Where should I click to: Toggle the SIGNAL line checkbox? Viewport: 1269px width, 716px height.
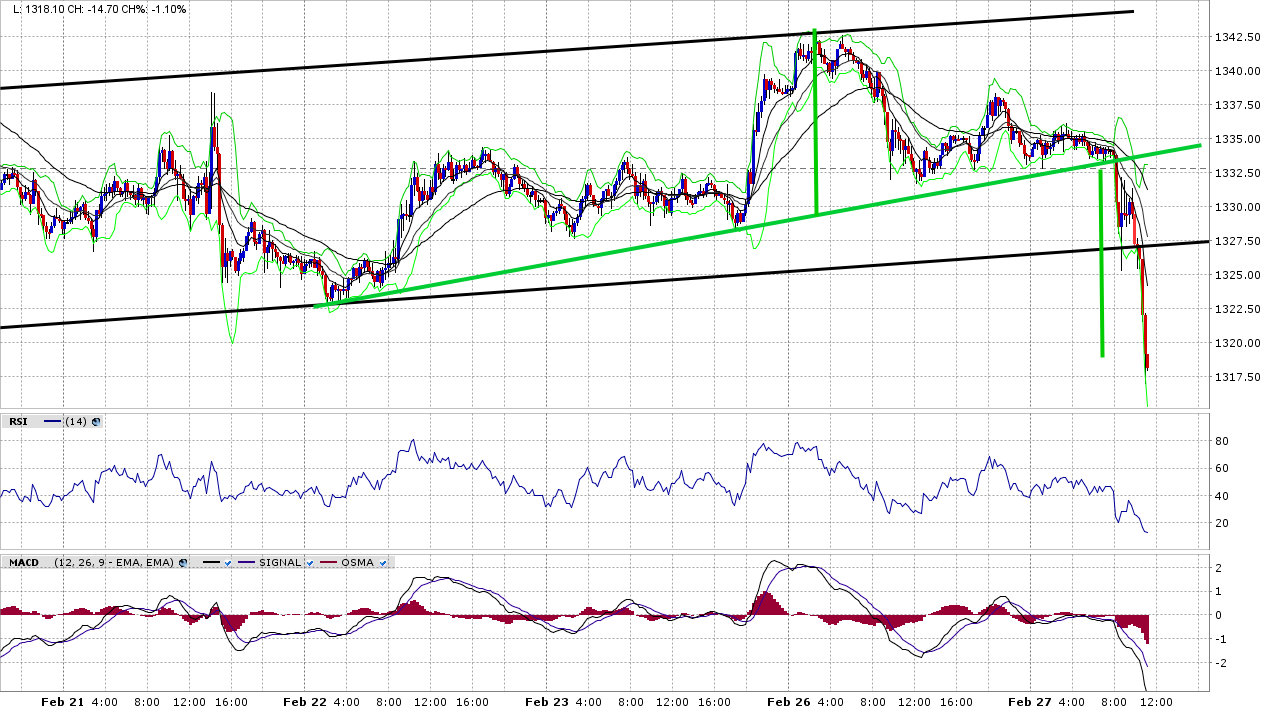(310, 563)
